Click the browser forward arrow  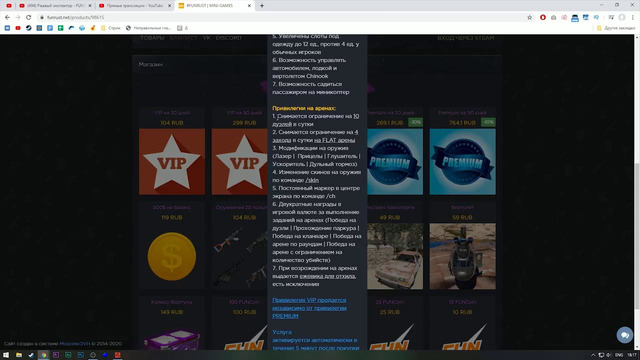[18, 17]
